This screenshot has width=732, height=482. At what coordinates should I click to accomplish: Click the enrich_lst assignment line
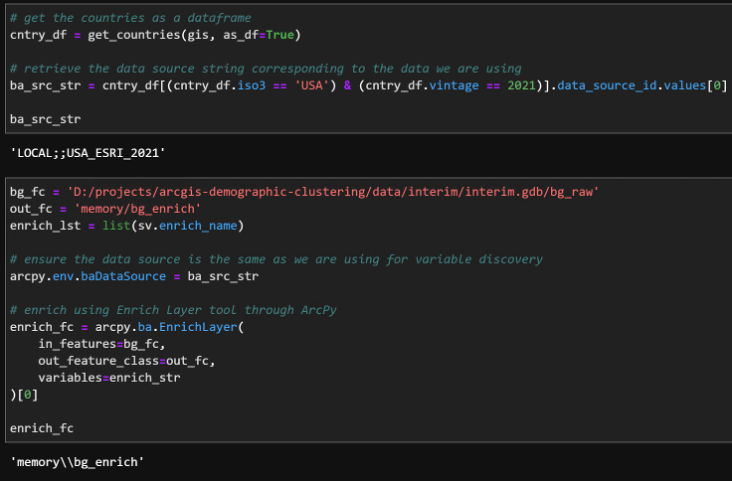coord(128,226)
